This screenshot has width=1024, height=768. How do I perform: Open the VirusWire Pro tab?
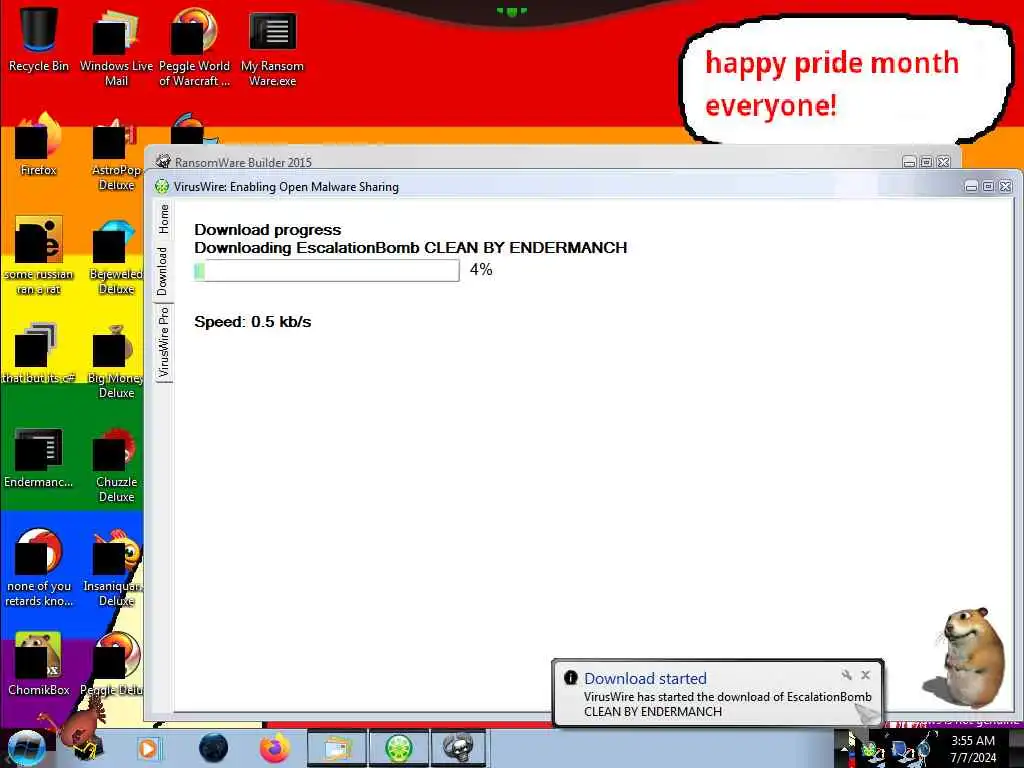(163, 342)
